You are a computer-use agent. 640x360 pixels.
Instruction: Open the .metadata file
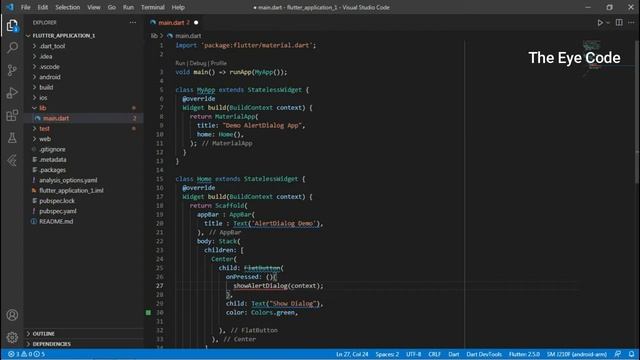click(x=53, y=160)
